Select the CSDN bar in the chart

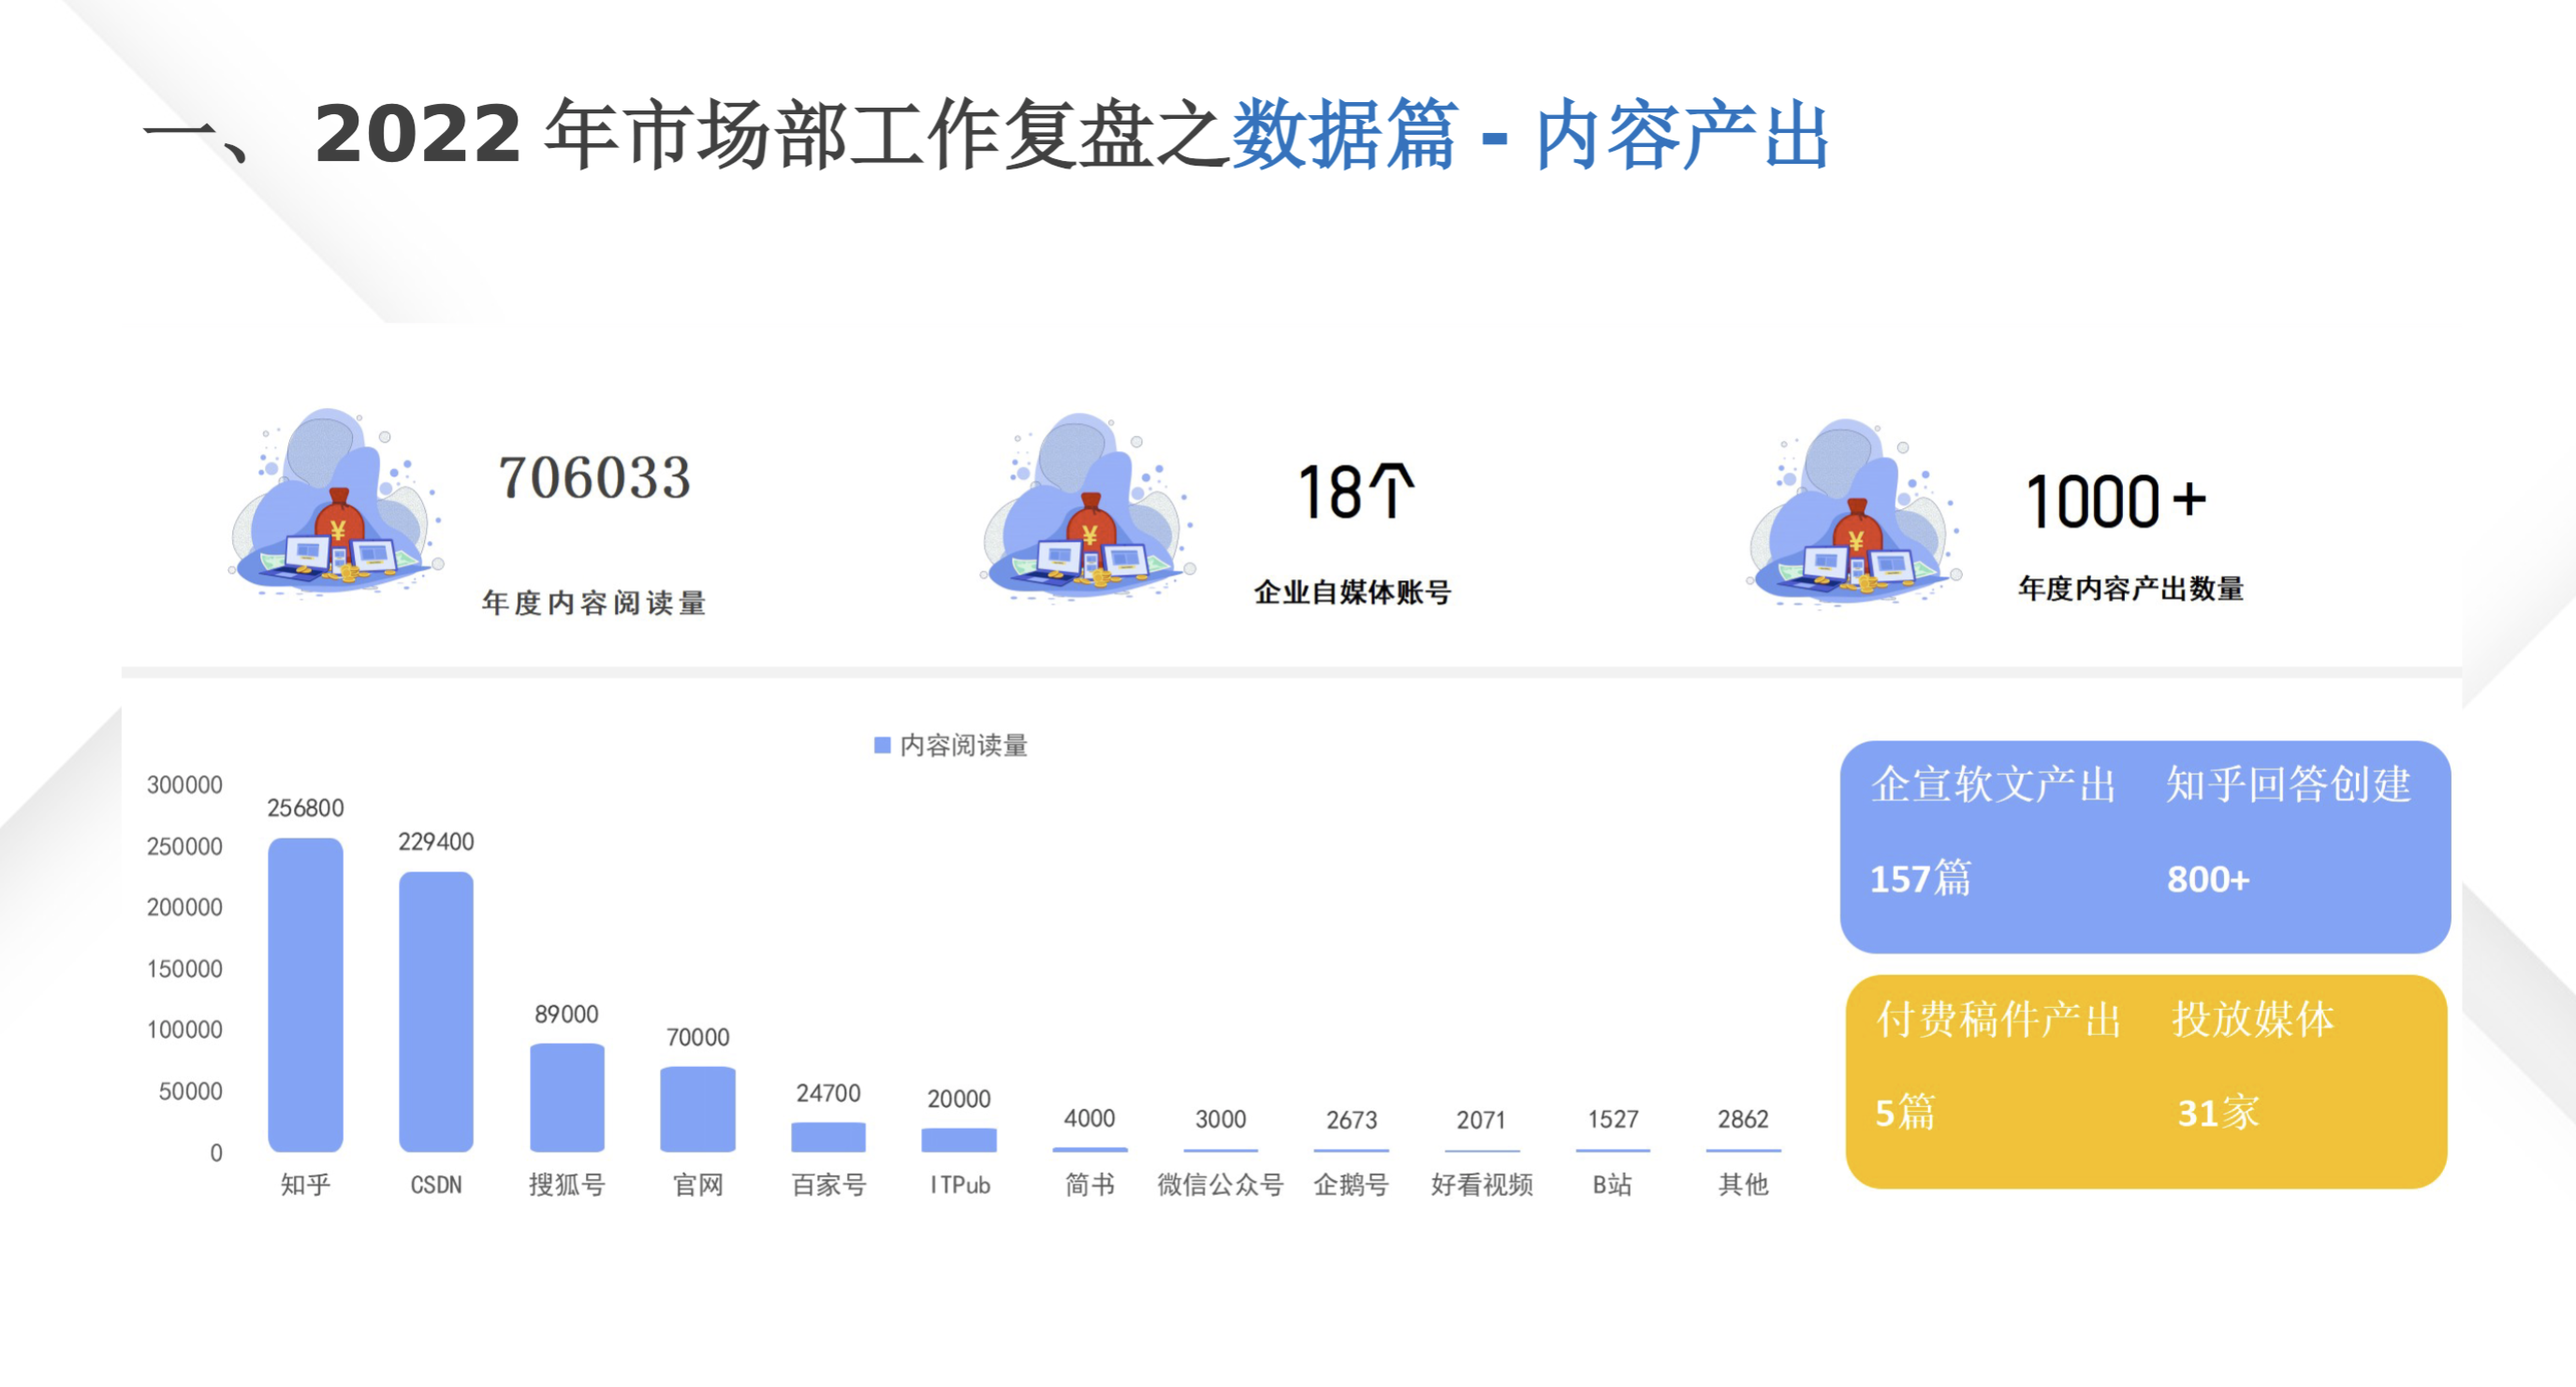click(436, 1011)
